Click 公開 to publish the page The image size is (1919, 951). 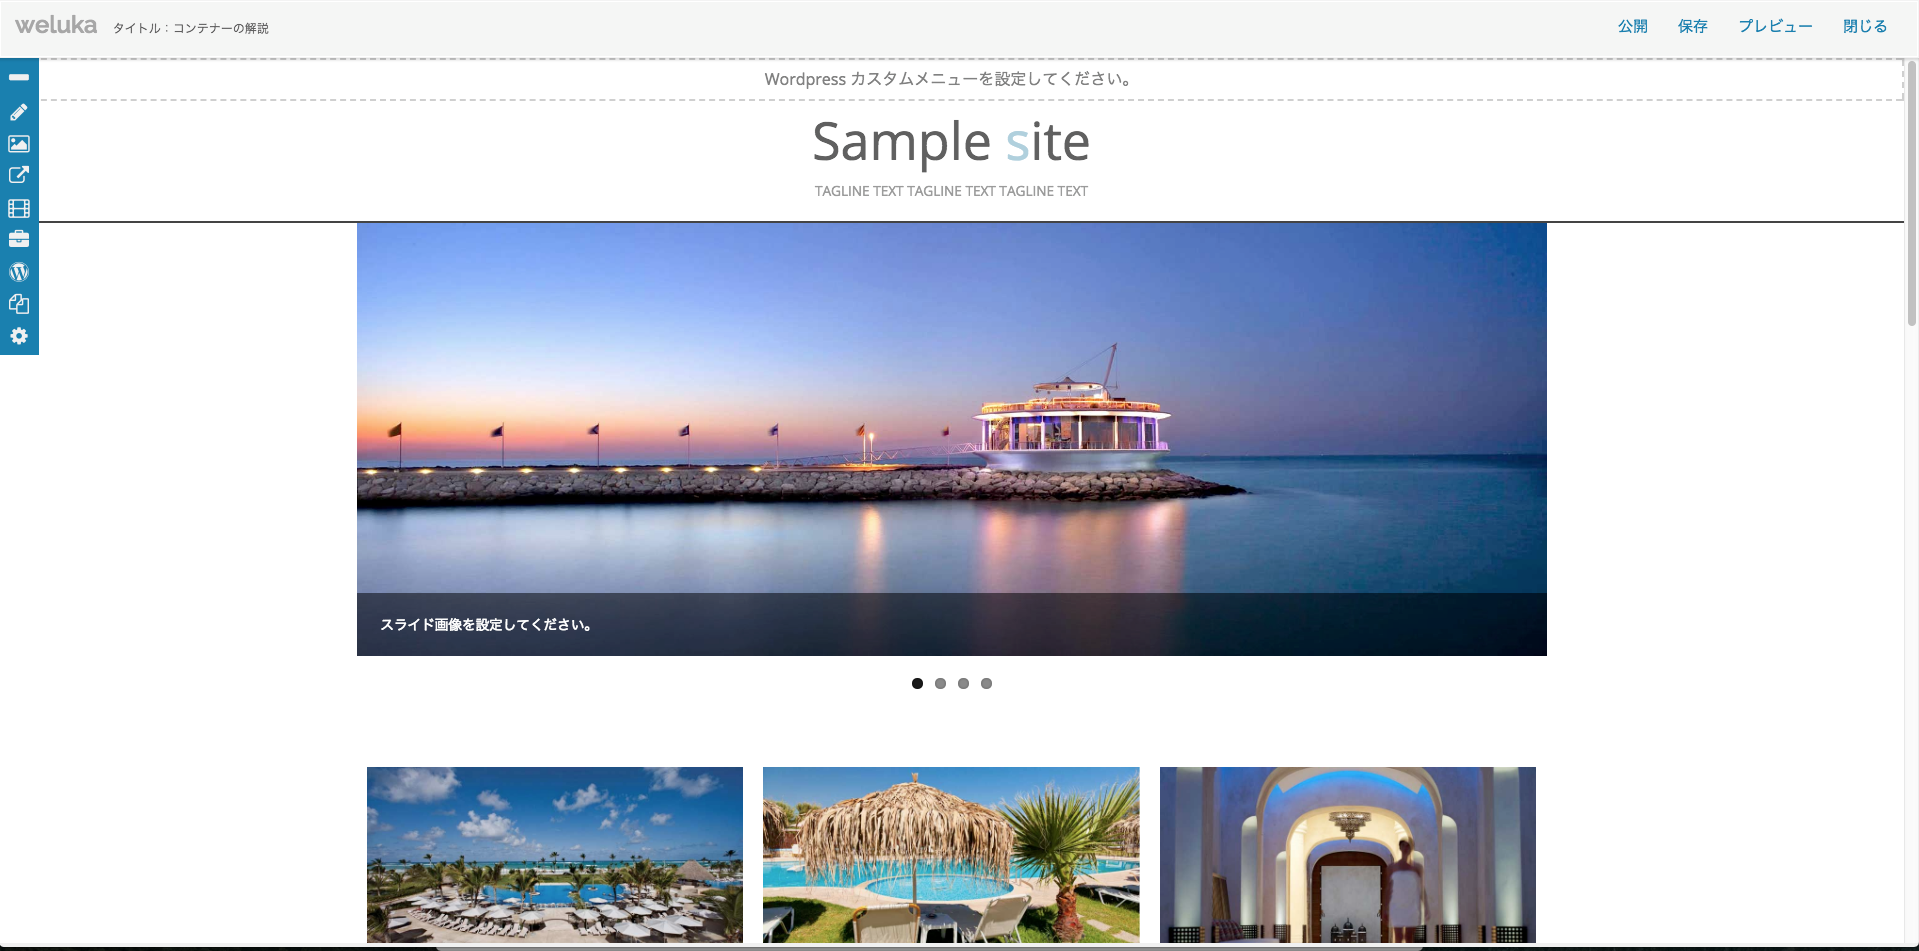click(1633, 26)
